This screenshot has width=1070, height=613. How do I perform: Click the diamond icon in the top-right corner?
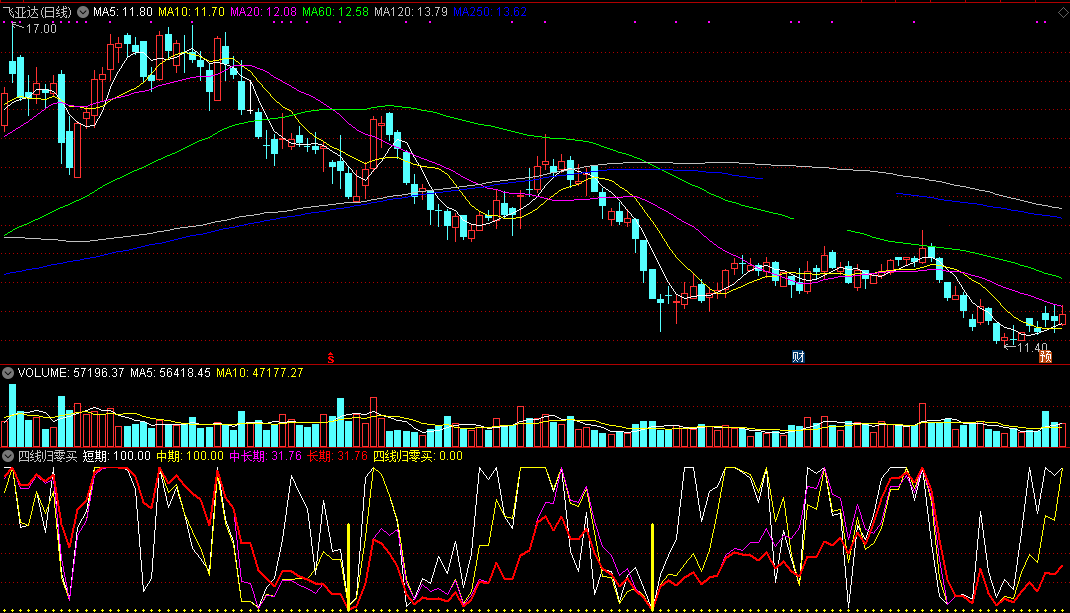click(x=1062, y=12)
